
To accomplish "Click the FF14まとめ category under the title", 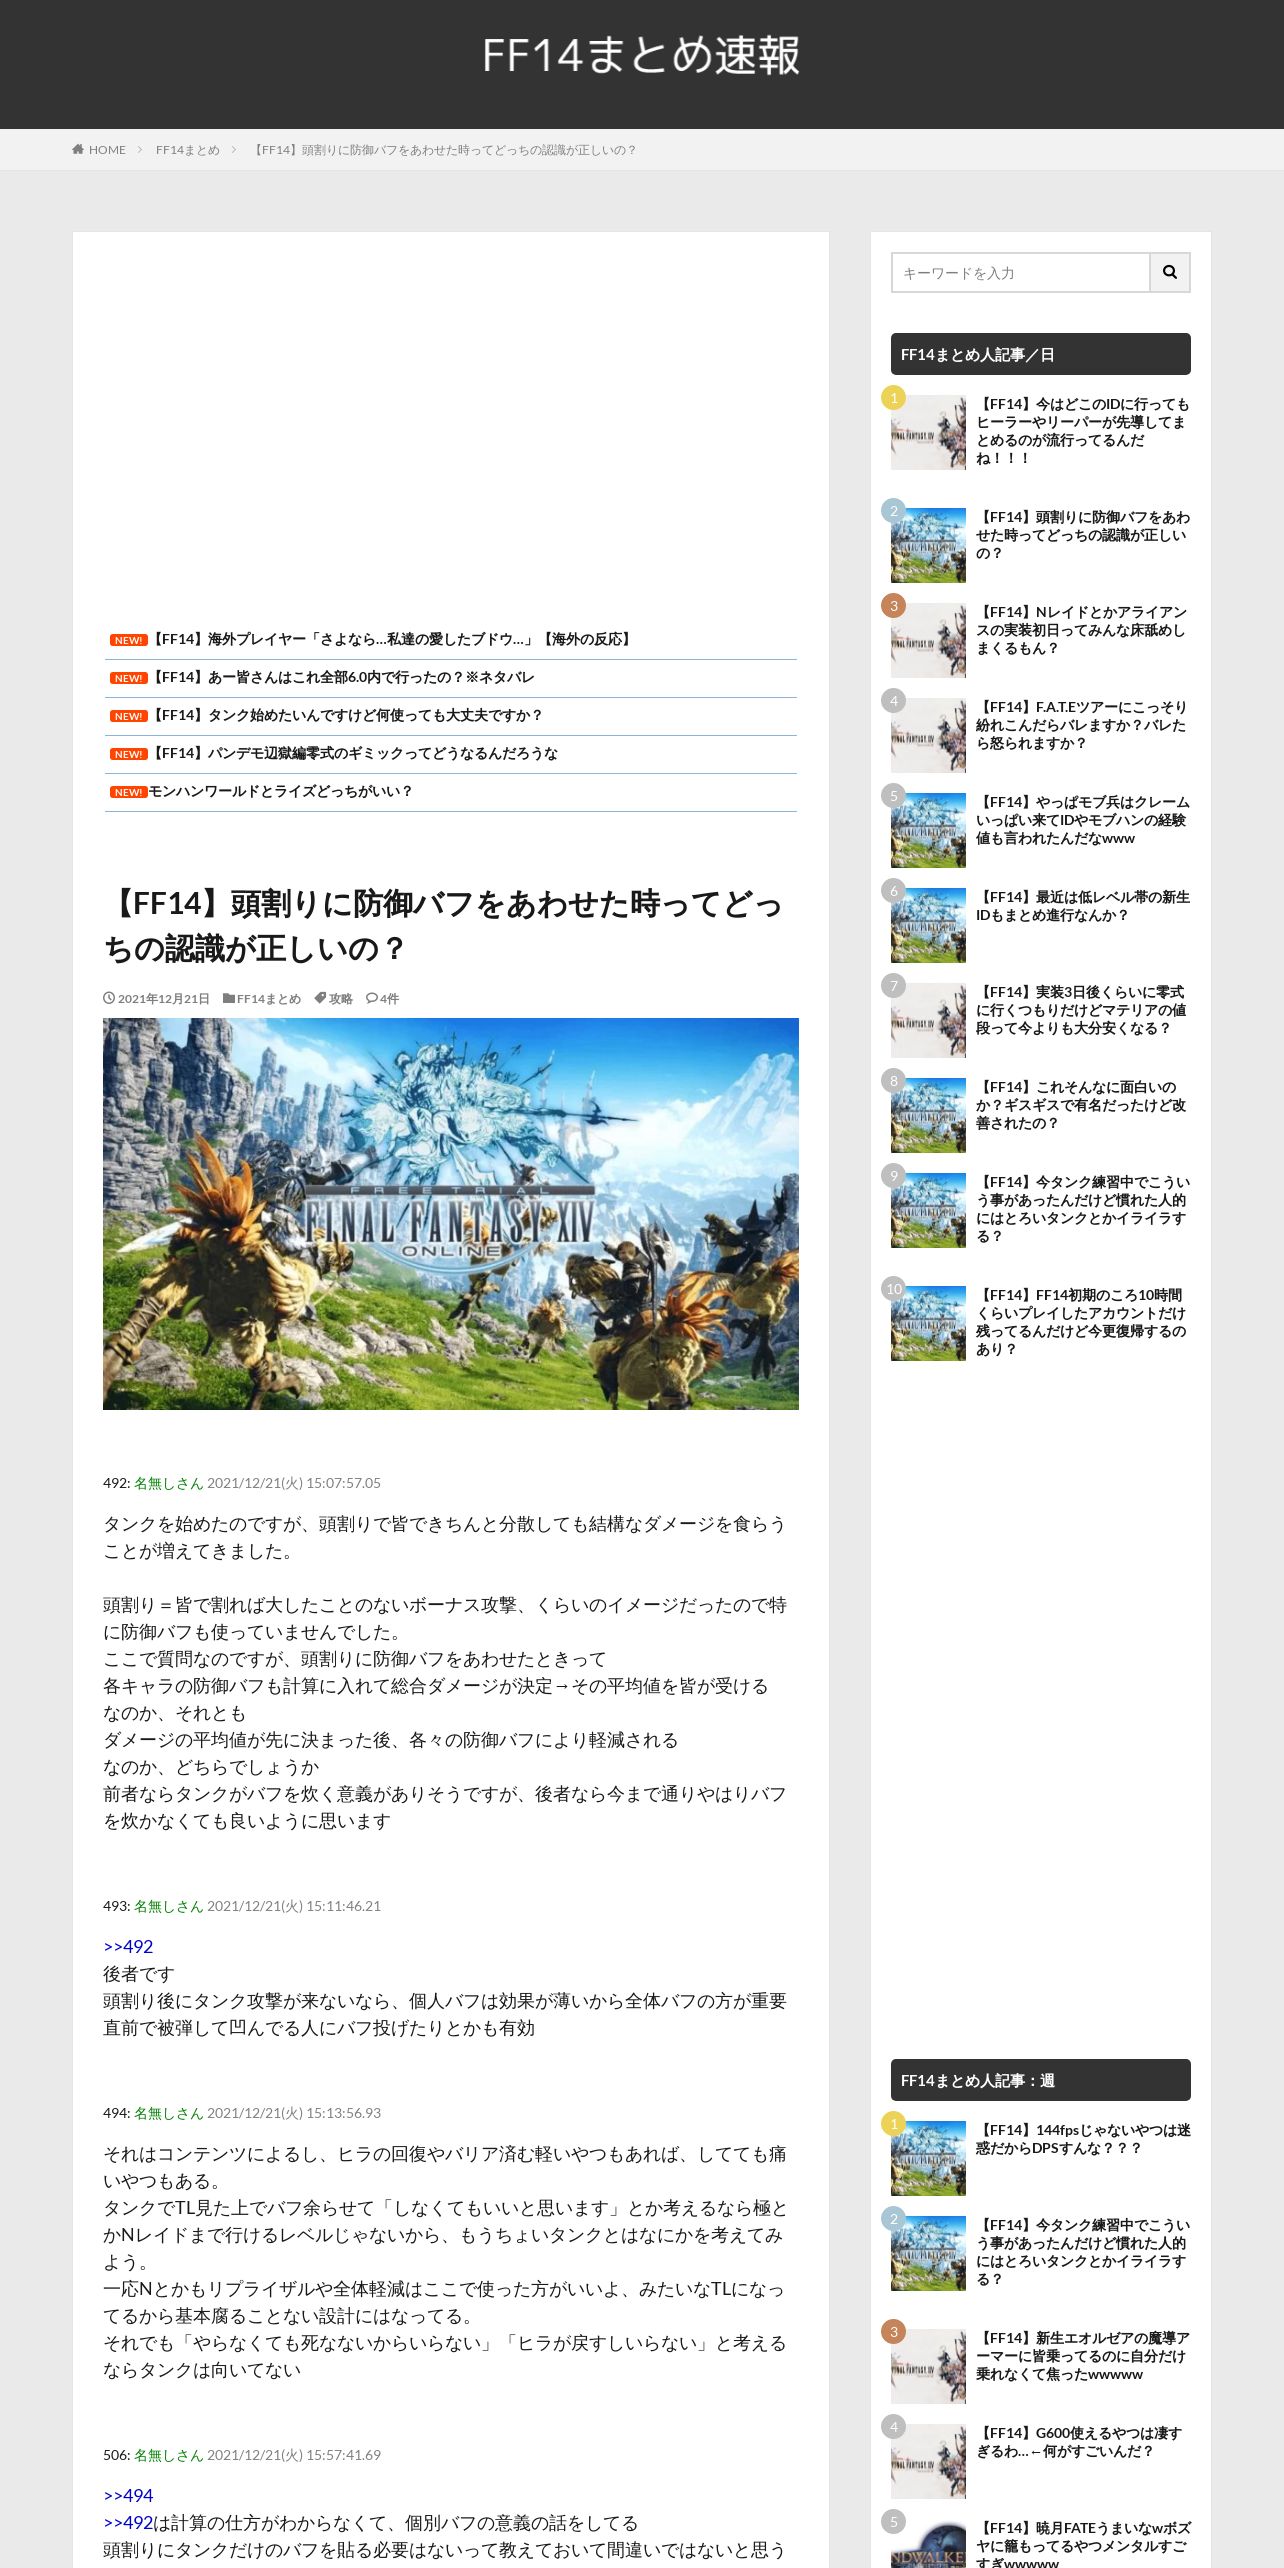I will coord(268,998).
